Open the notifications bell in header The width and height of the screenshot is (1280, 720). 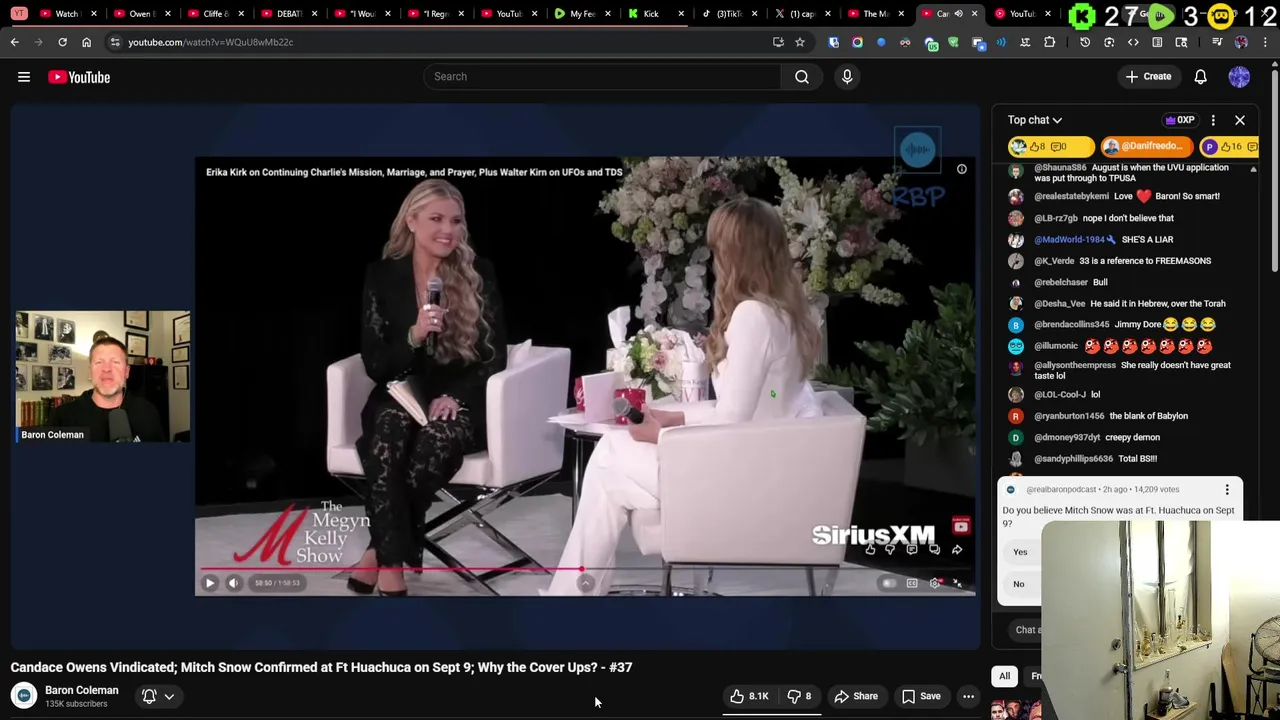[x=1200, y=77]
